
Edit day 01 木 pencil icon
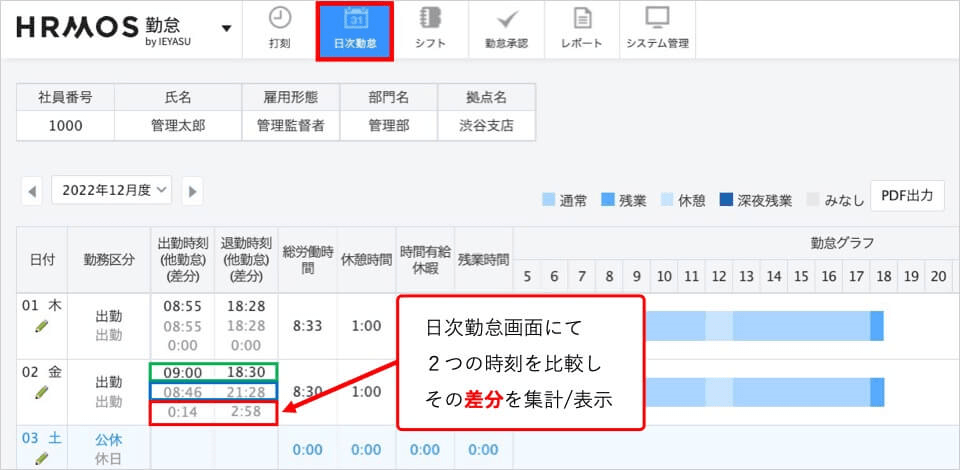[41, 326]
